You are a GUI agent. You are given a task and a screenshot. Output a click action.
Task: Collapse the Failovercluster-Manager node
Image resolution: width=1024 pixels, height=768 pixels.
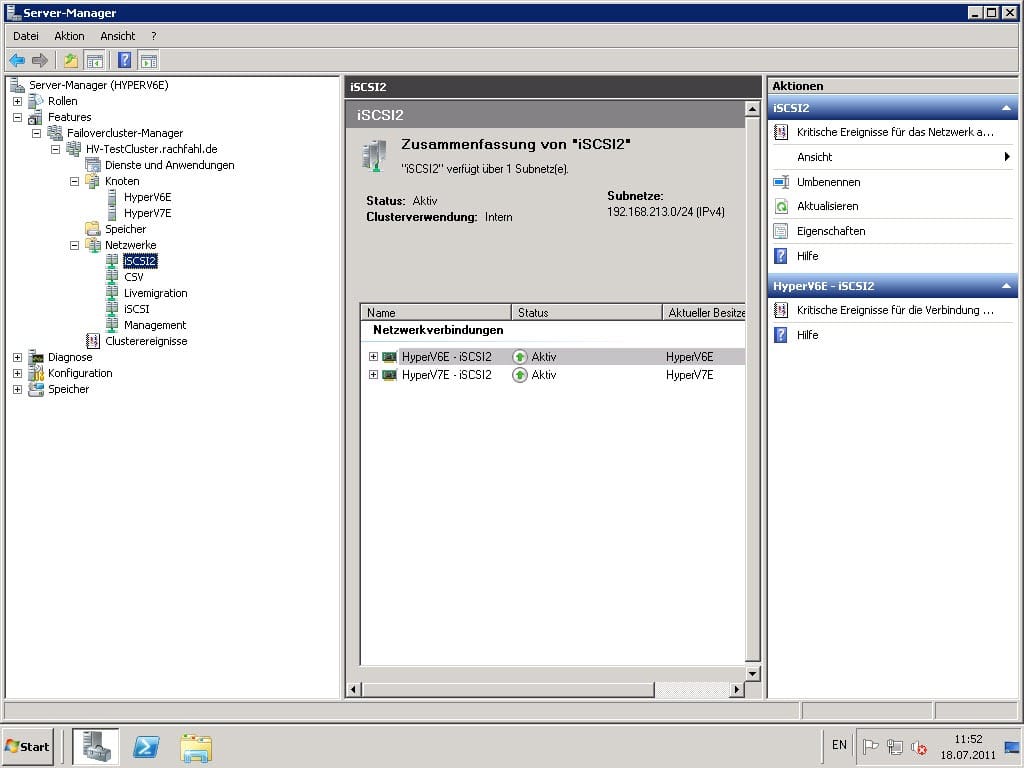click(37, 133)
